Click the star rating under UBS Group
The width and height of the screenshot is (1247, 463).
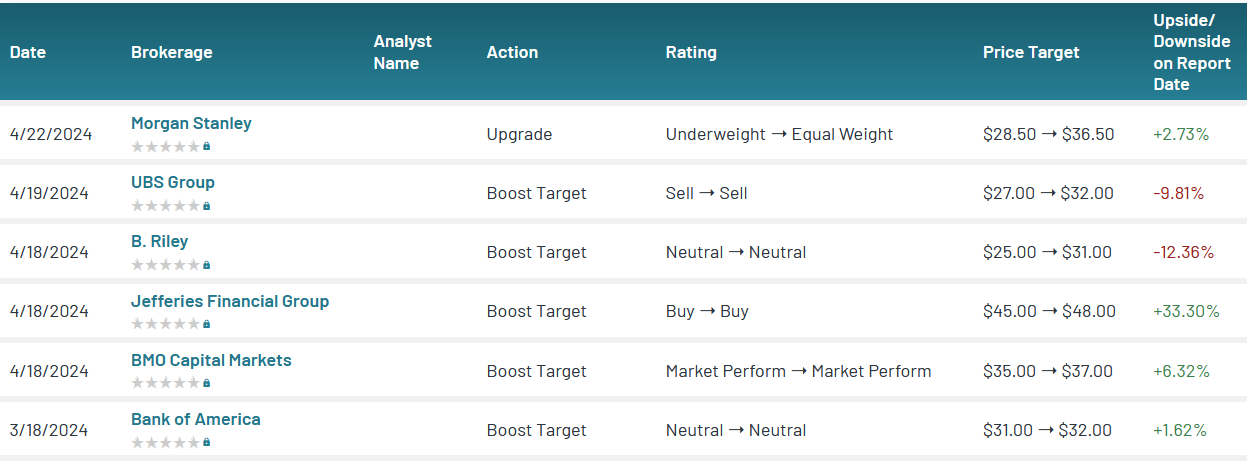point(165,206)
